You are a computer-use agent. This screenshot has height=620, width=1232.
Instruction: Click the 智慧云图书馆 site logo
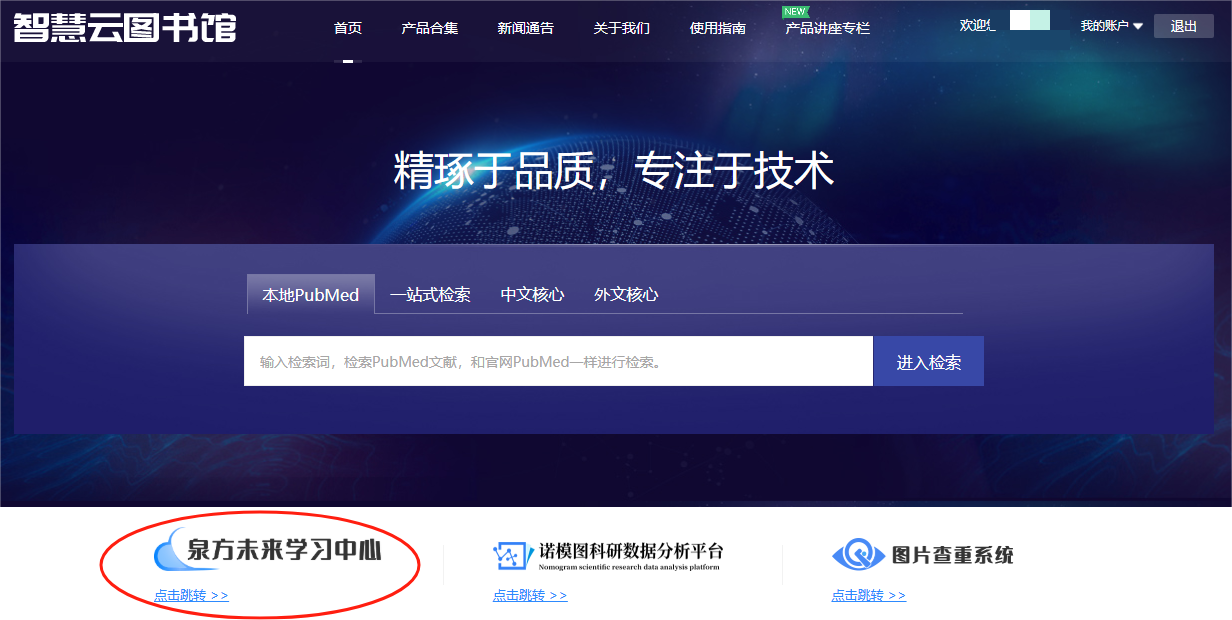(125, 26)
